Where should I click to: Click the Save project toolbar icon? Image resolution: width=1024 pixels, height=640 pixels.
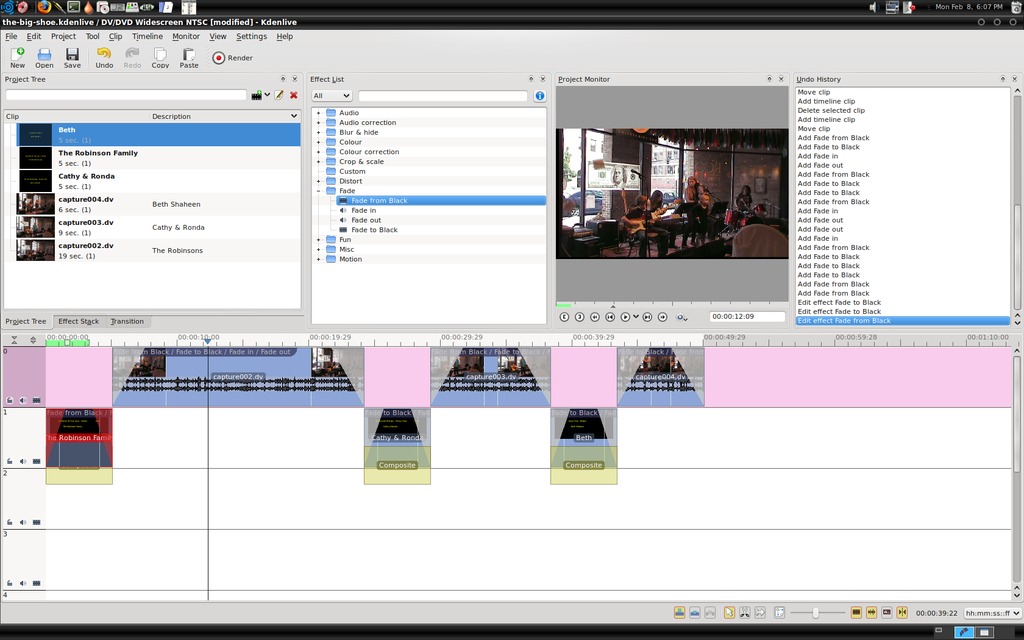coord(72,58)
